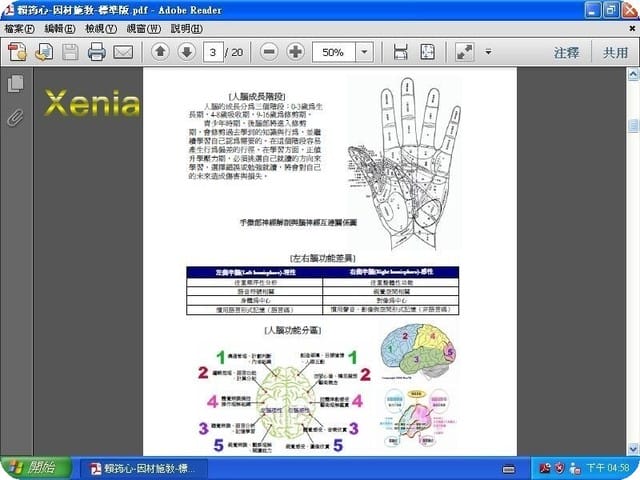This screenshot has height=480, width=640.
Task: Click the Adobe tray icon
Action: (x=544, y=468)
